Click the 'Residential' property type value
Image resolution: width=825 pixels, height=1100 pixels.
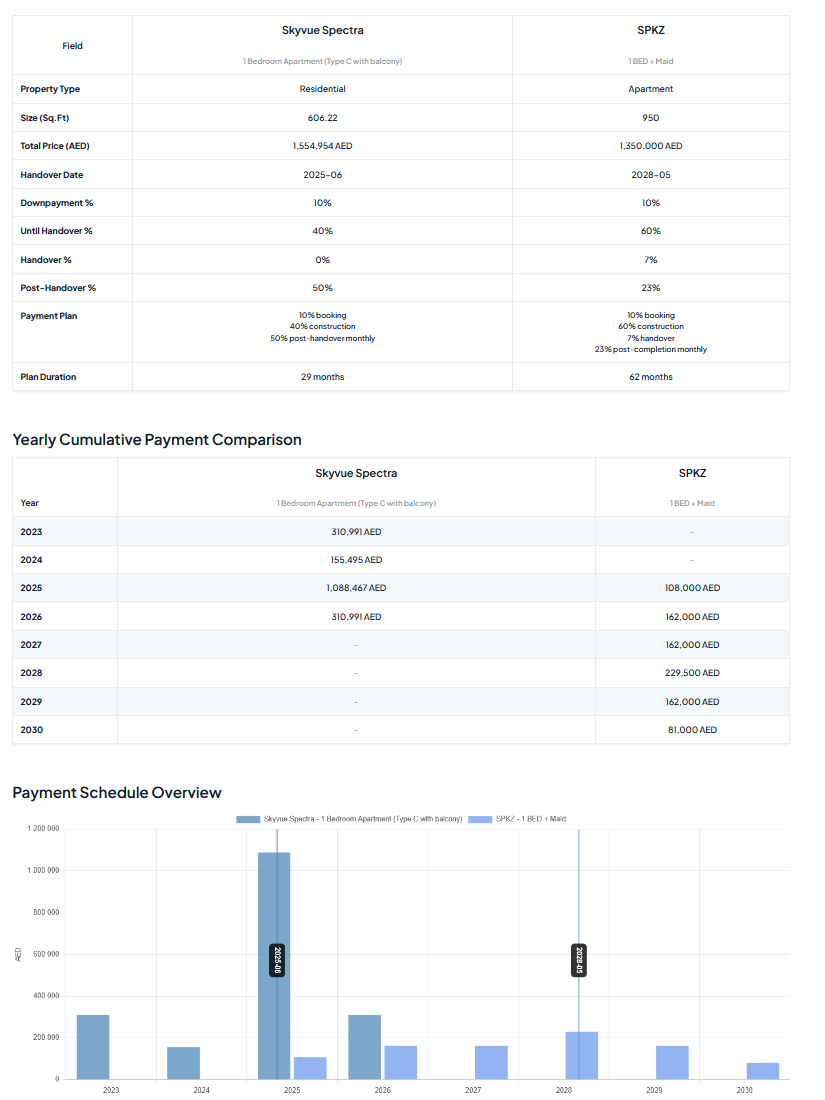323,89
